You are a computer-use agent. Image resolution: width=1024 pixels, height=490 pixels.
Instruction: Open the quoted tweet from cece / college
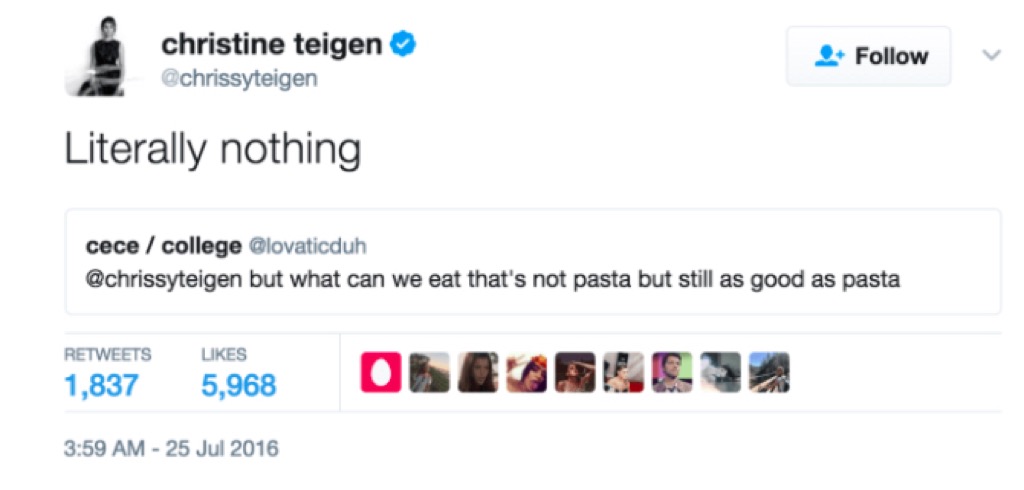coord(532,262)
